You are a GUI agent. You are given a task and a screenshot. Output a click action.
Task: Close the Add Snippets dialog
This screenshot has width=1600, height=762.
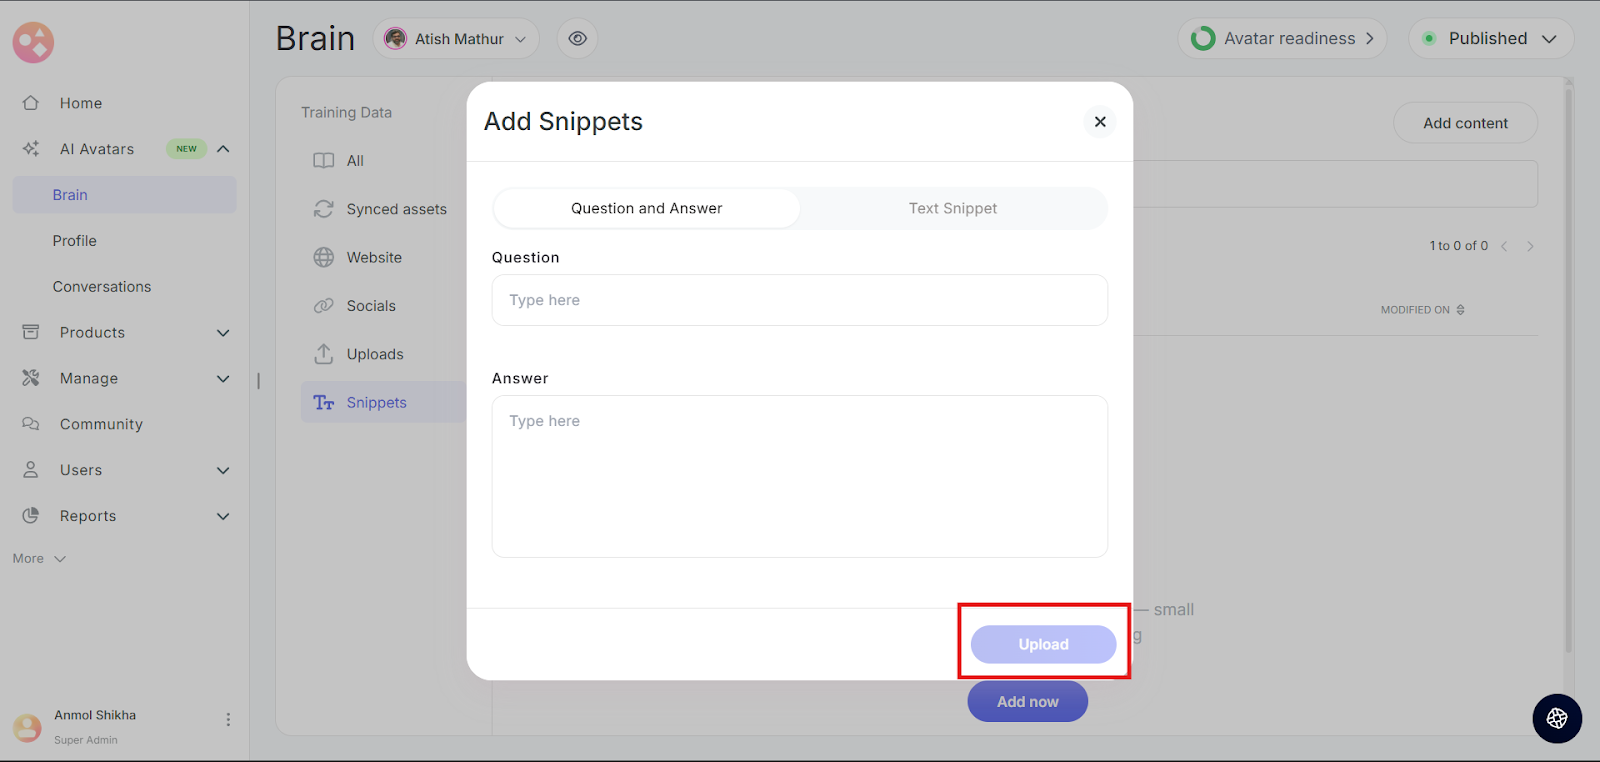click(1100, 122)
